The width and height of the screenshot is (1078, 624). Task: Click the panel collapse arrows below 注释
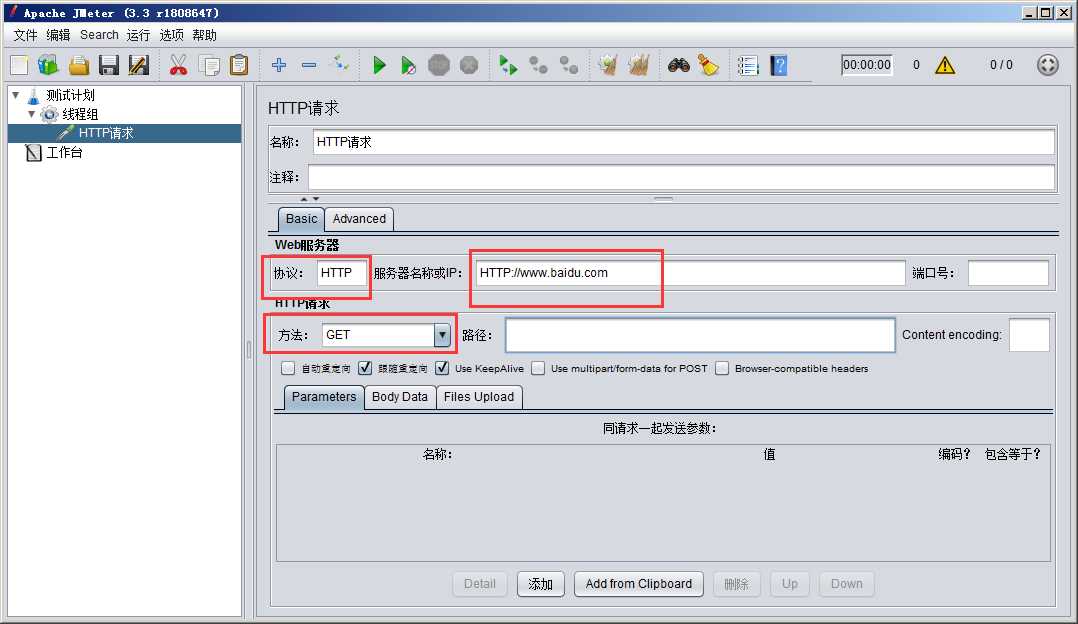coord(309,199)
